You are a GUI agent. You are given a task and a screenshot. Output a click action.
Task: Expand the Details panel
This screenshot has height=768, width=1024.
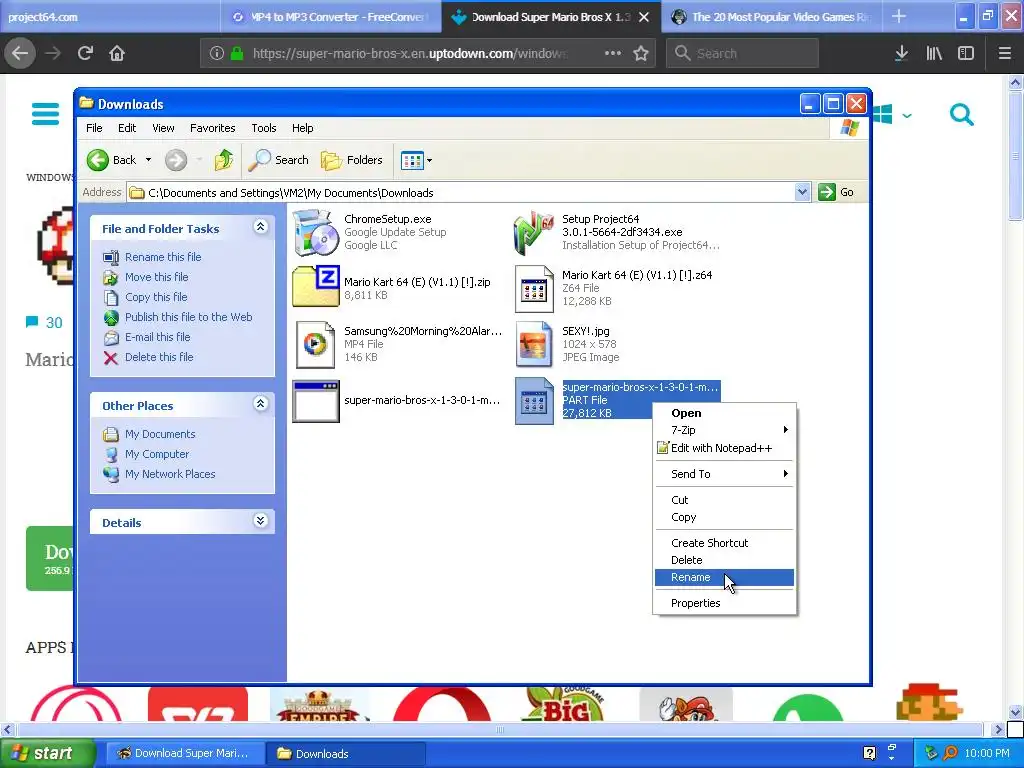point(261,520)
